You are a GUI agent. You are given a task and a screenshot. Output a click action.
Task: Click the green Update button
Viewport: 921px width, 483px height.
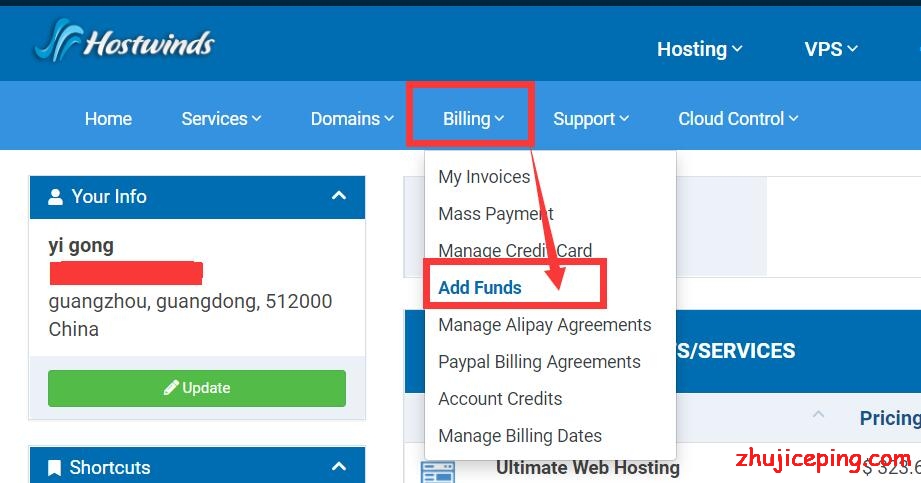[197, 388]
